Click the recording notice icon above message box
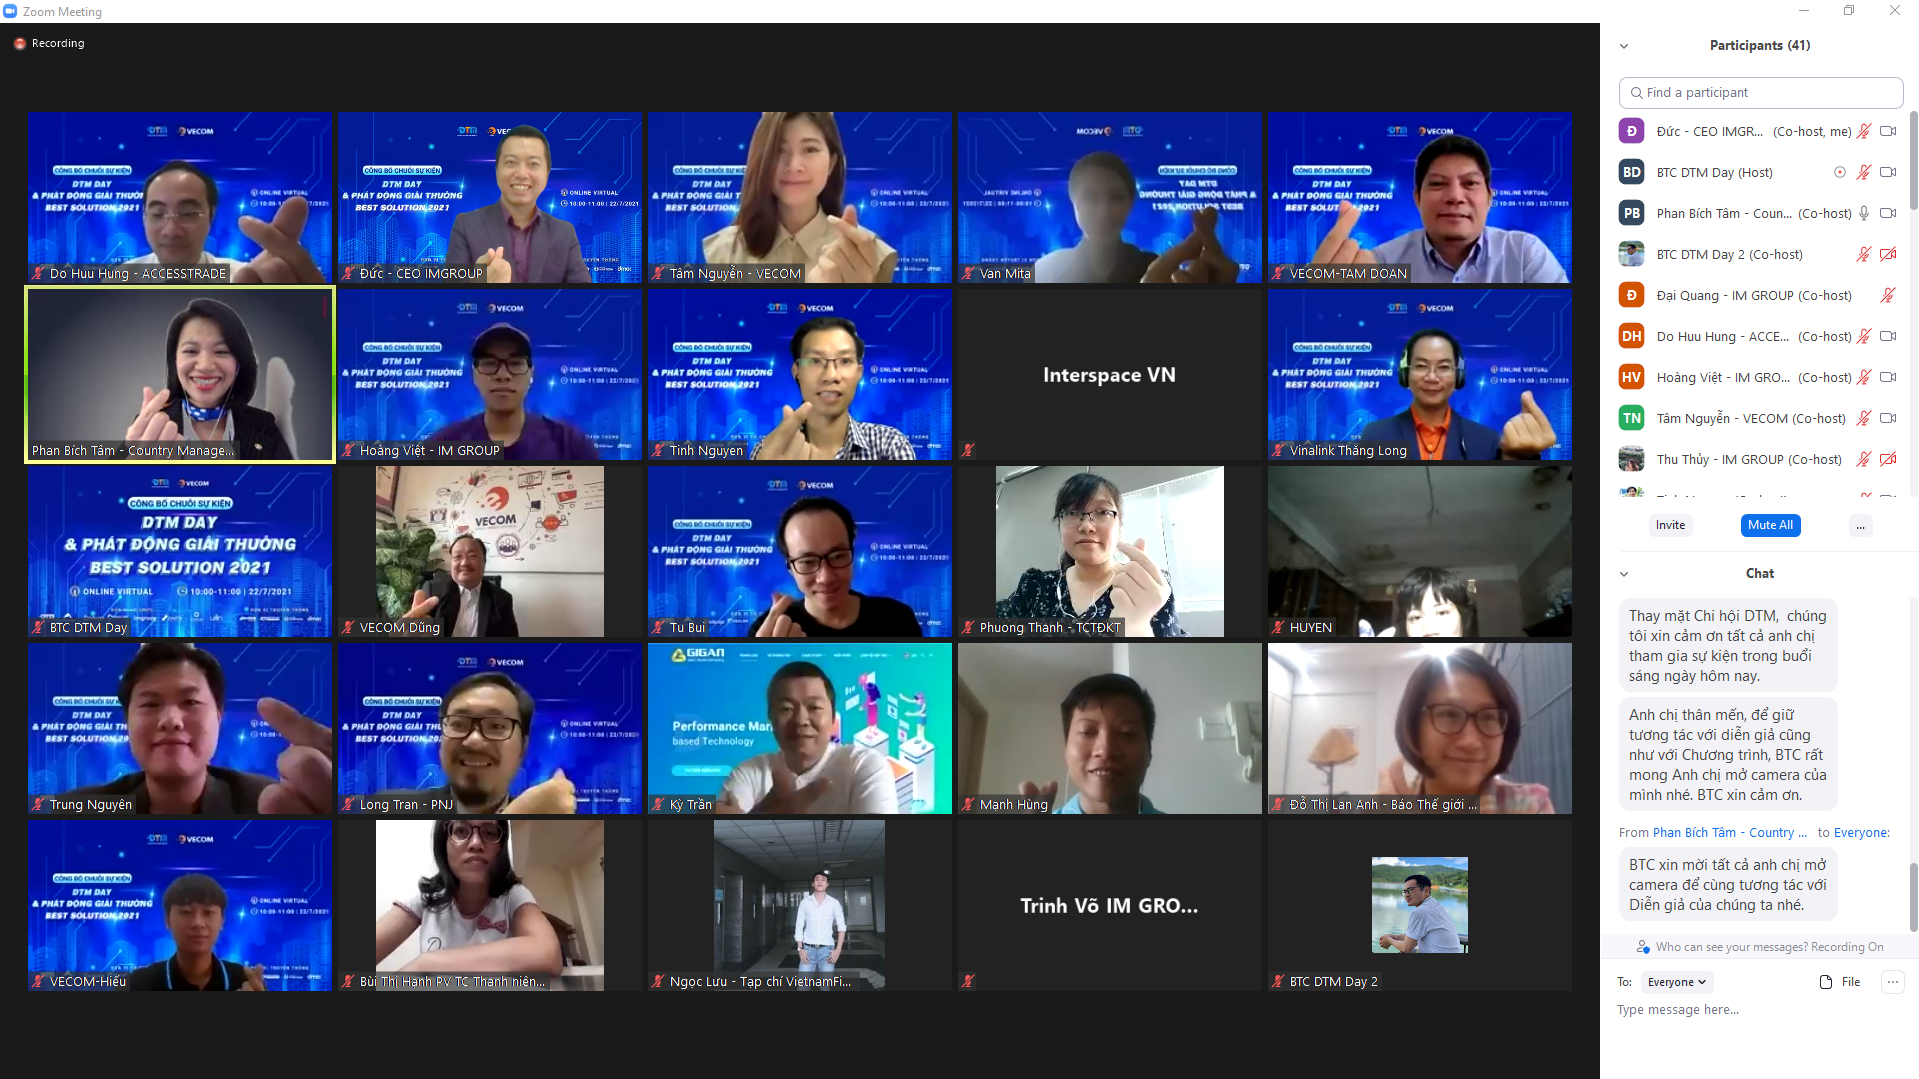Viewport: 1919px width, 1079px height. [1642, 947]
